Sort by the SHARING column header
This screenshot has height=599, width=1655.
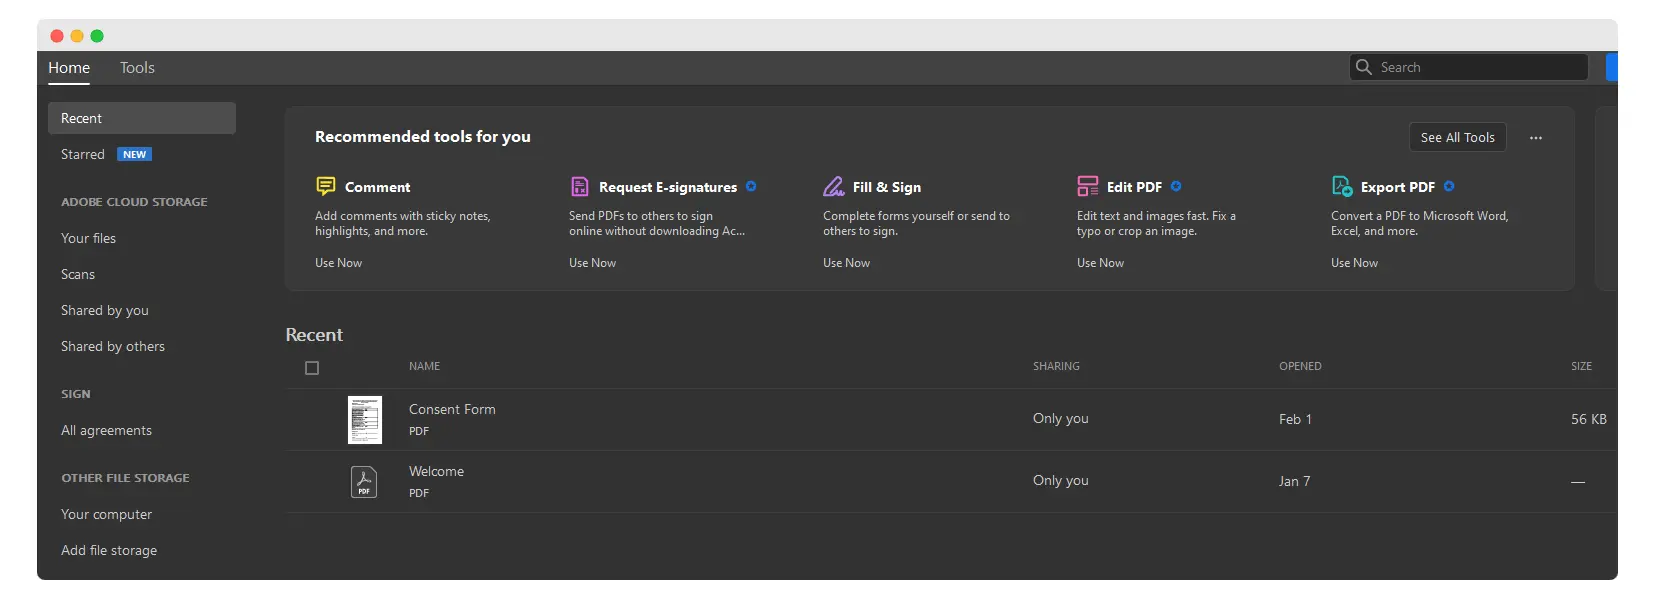[1056, 366]
